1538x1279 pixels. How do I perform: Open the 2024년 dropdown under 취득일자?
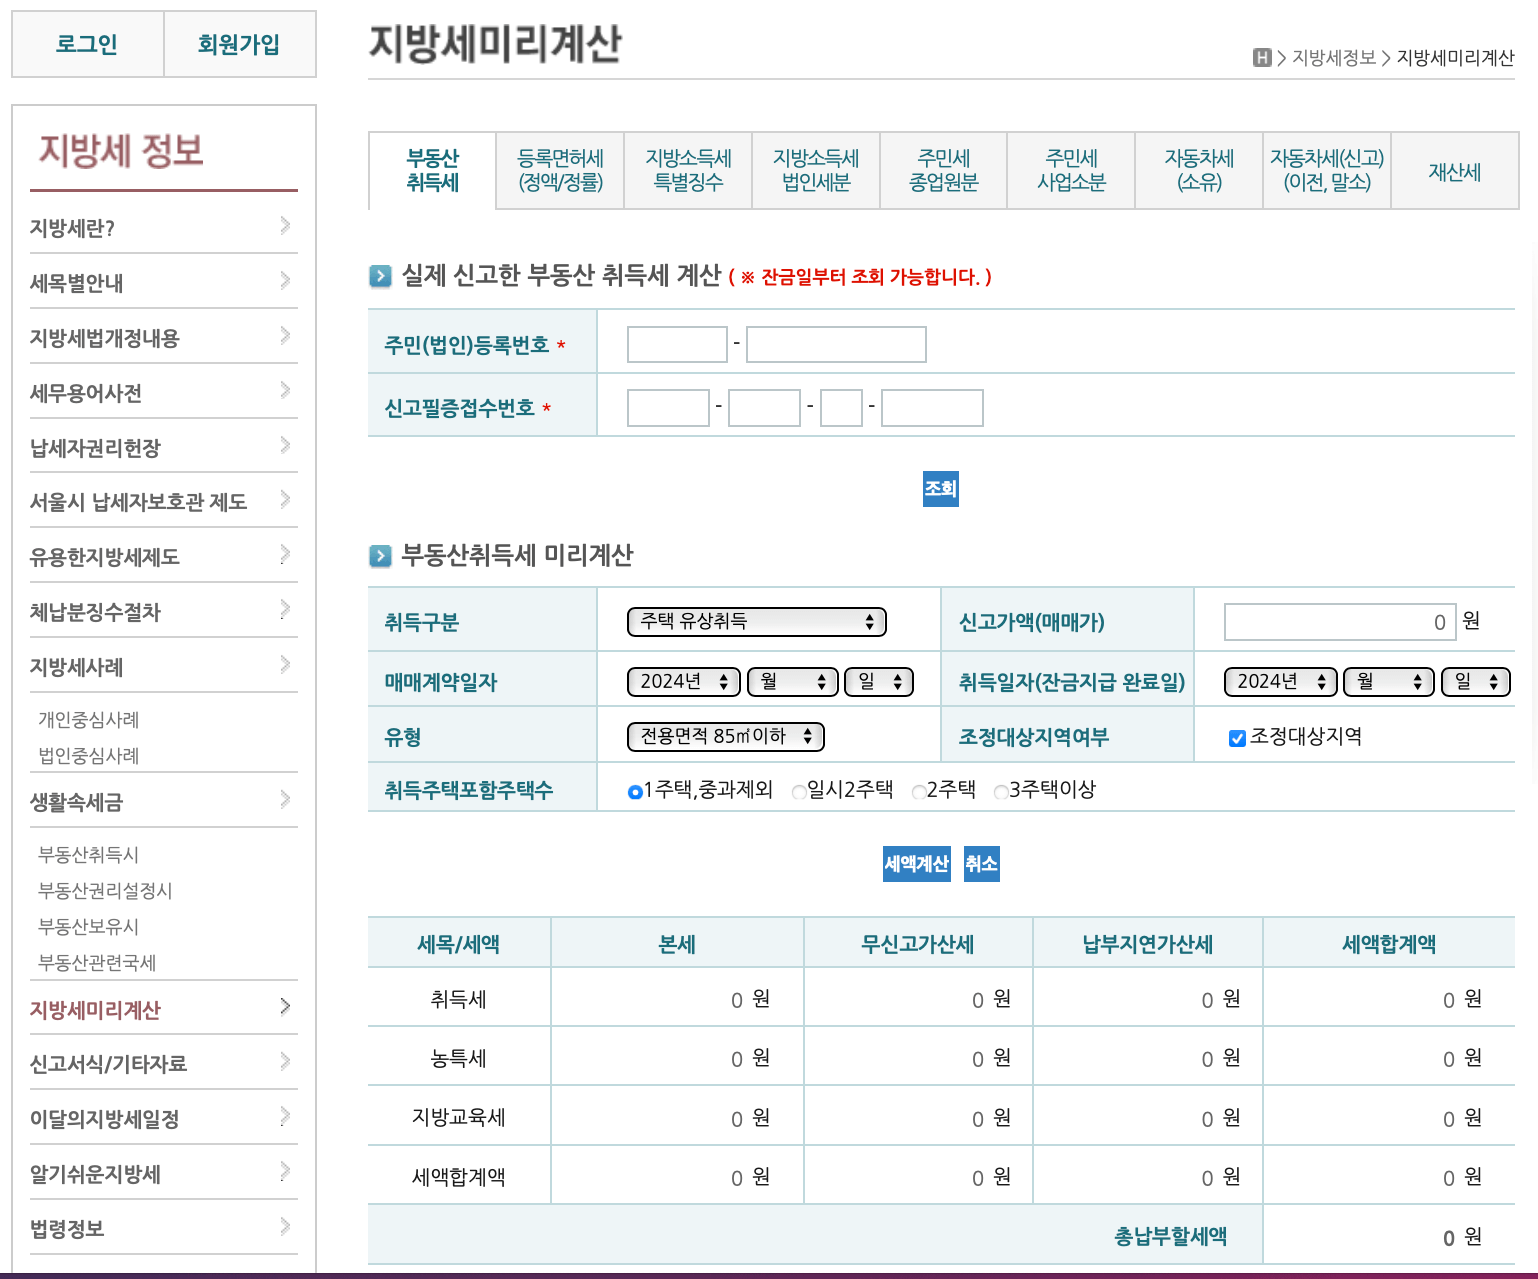click(x=1280, y=681)
